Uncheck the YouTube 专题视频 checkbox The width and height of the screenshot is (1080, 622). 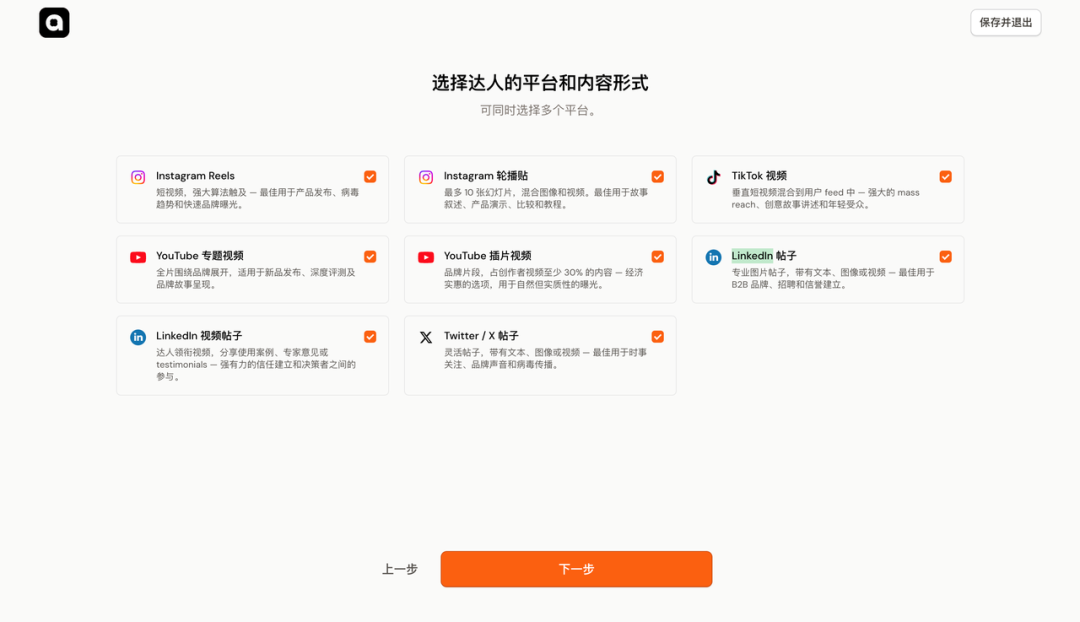click(370, 256)
